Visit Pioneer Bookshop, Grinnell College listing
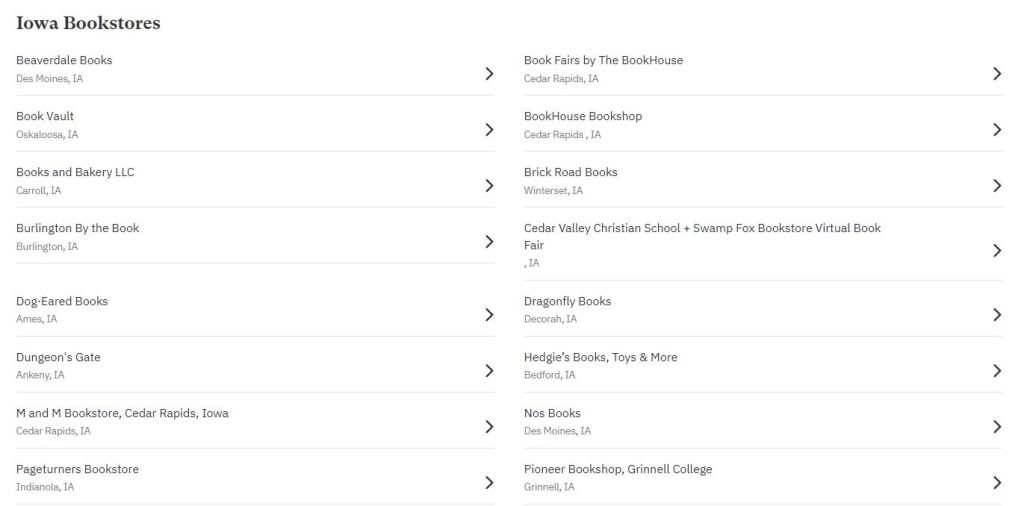The height and width of the screenshot is (506, 1024). click(618, 469)
